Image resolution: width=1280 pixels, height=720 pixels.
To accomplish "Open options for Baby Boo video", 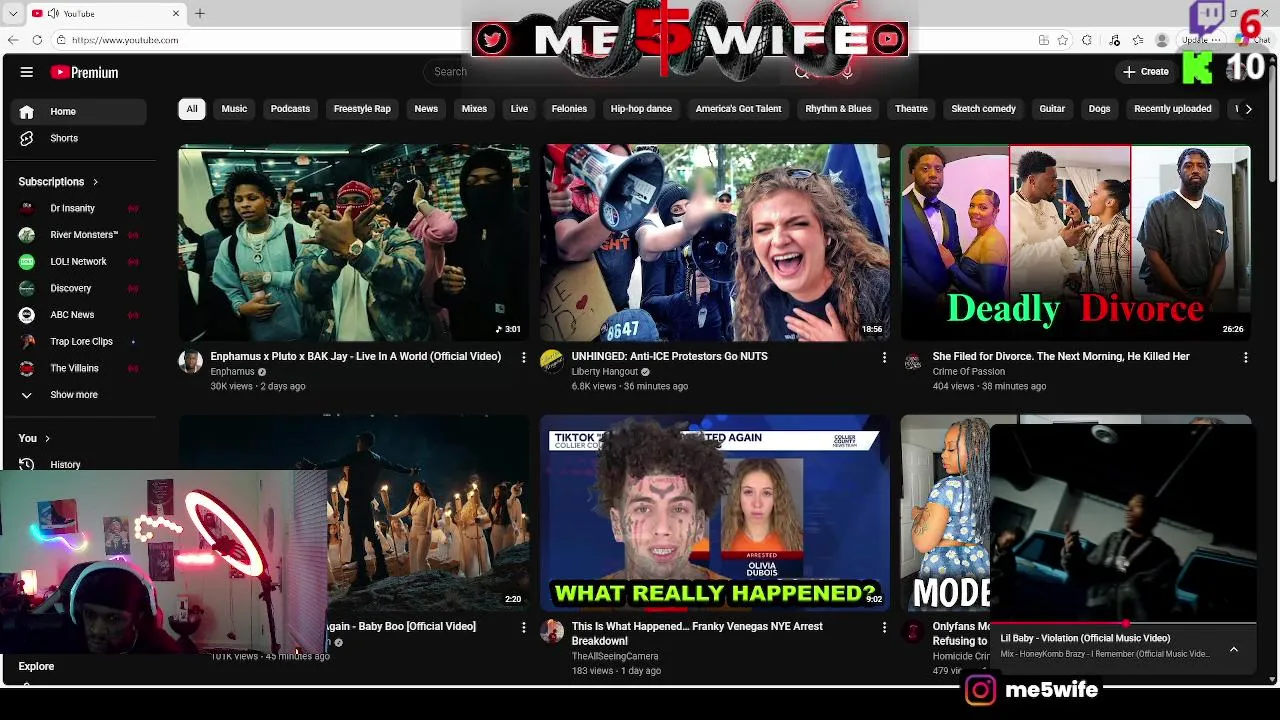I will click(523, 627).
